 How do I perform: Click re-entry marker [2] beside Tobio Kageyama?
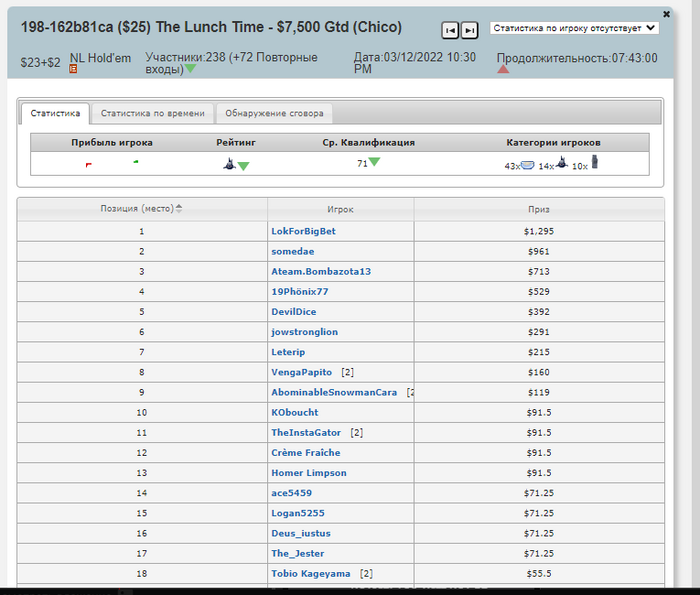coord(366,573)
